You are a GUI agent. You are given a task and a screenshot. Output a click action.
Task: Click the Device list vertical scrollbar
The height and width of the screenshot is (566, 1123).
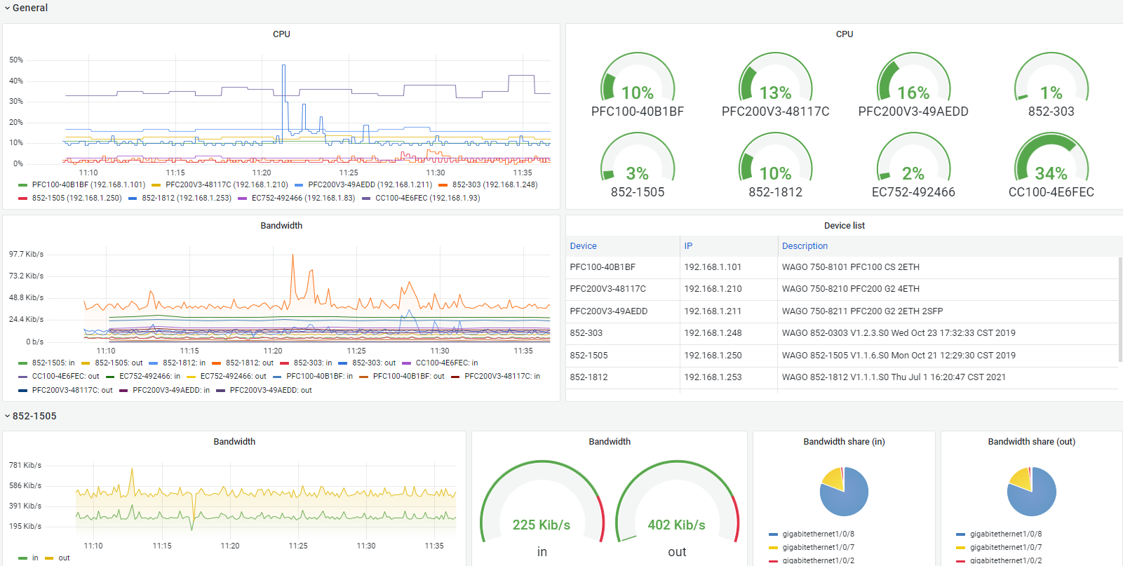coord(1120,310)
